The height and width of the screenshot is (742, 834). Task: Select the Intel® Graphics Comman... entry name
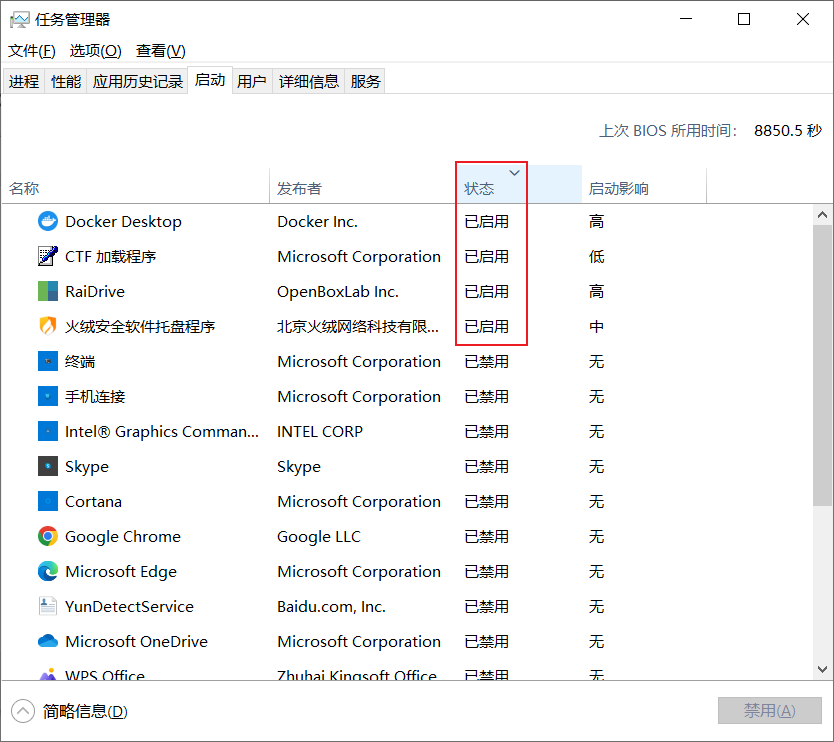tap(162, 431)
